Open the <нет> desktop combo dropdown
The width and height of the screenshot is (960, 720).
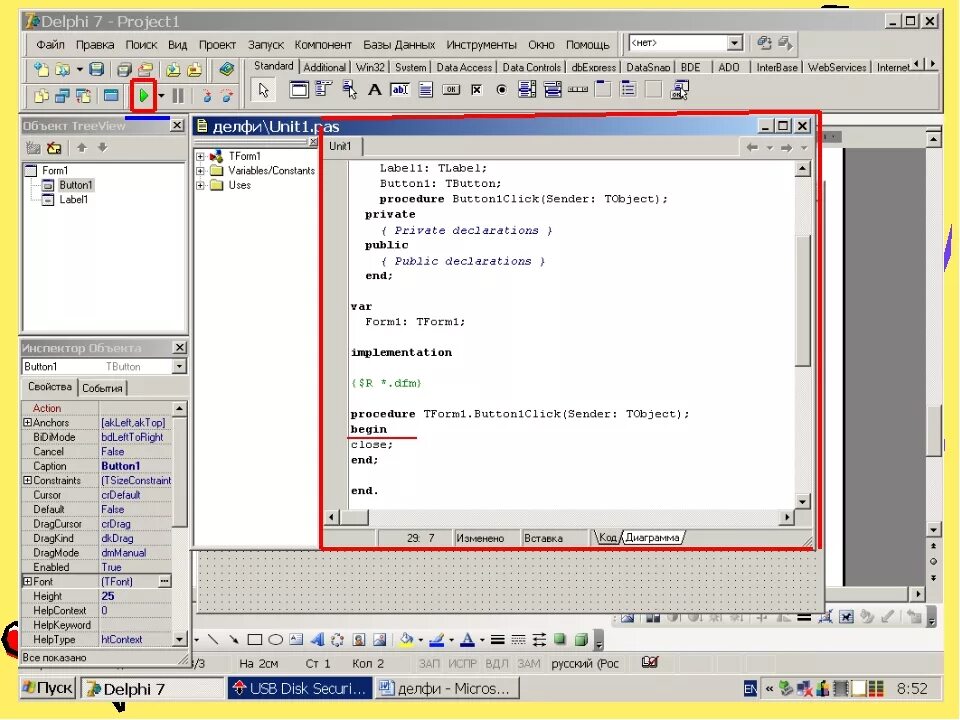[735, 43]
